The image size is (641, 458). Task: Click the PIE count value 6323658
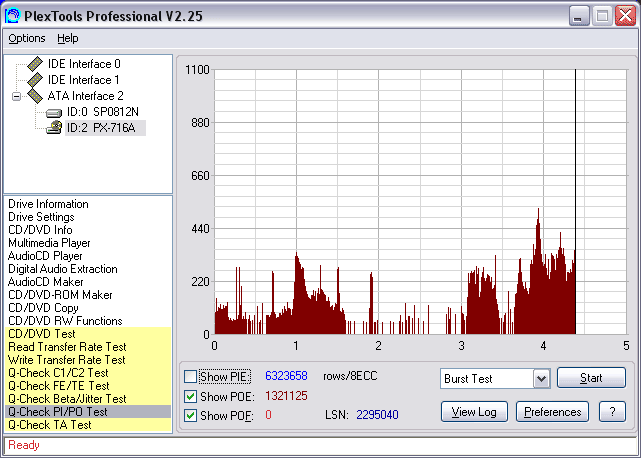286,376
